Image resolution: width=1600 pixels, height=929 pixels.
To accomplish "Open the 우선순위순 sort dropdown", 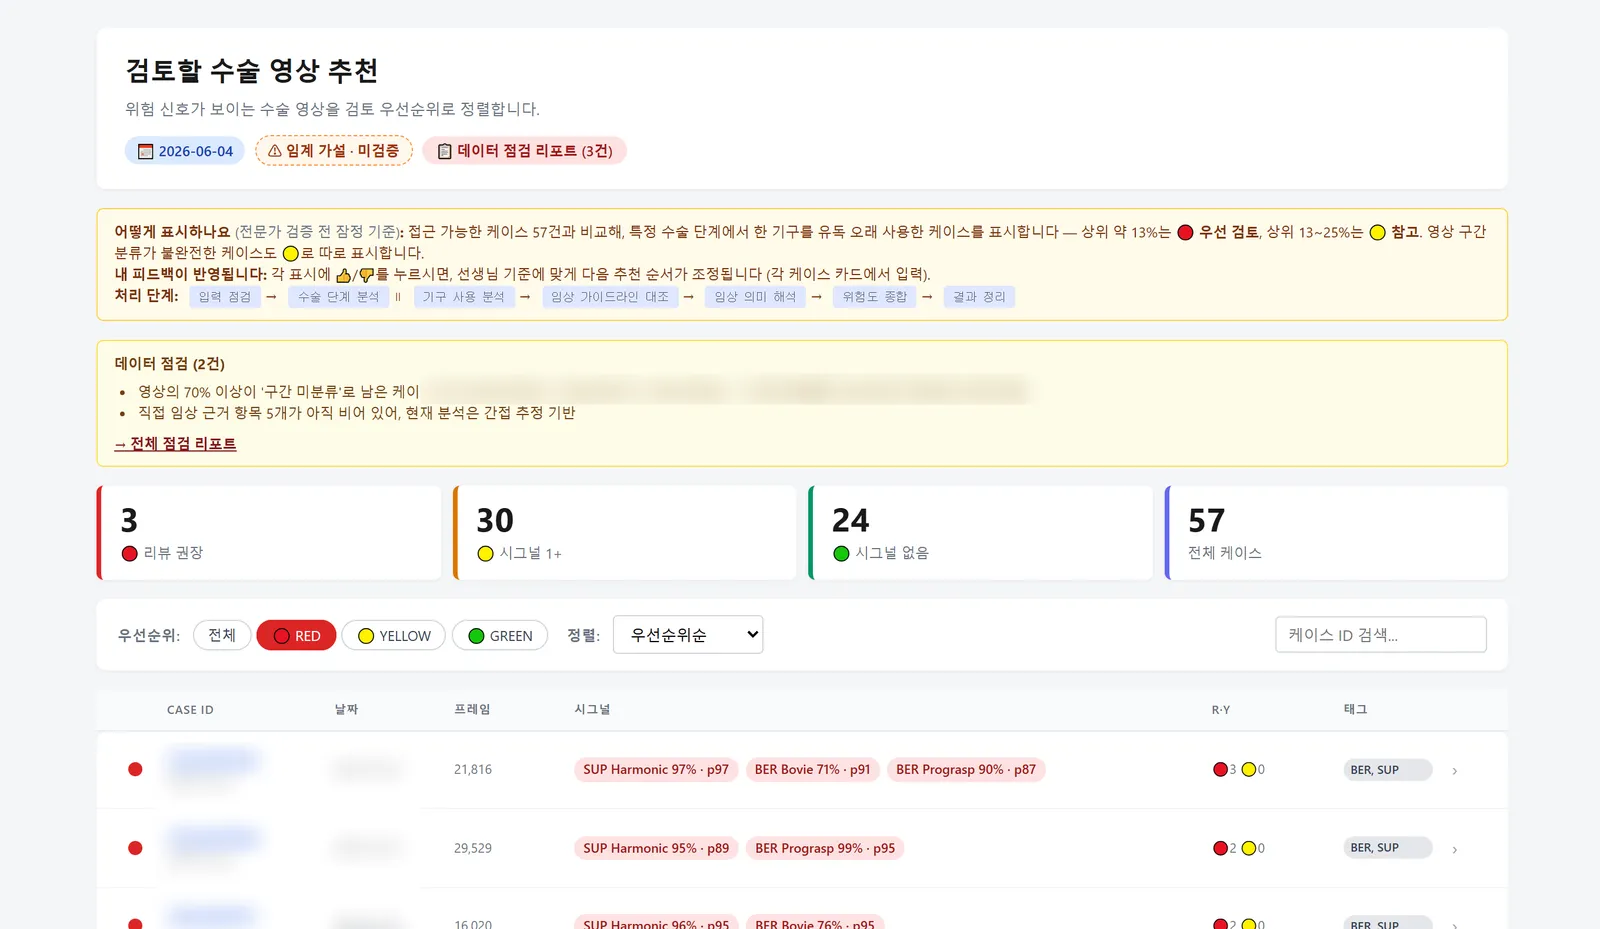I will point(688,635).
